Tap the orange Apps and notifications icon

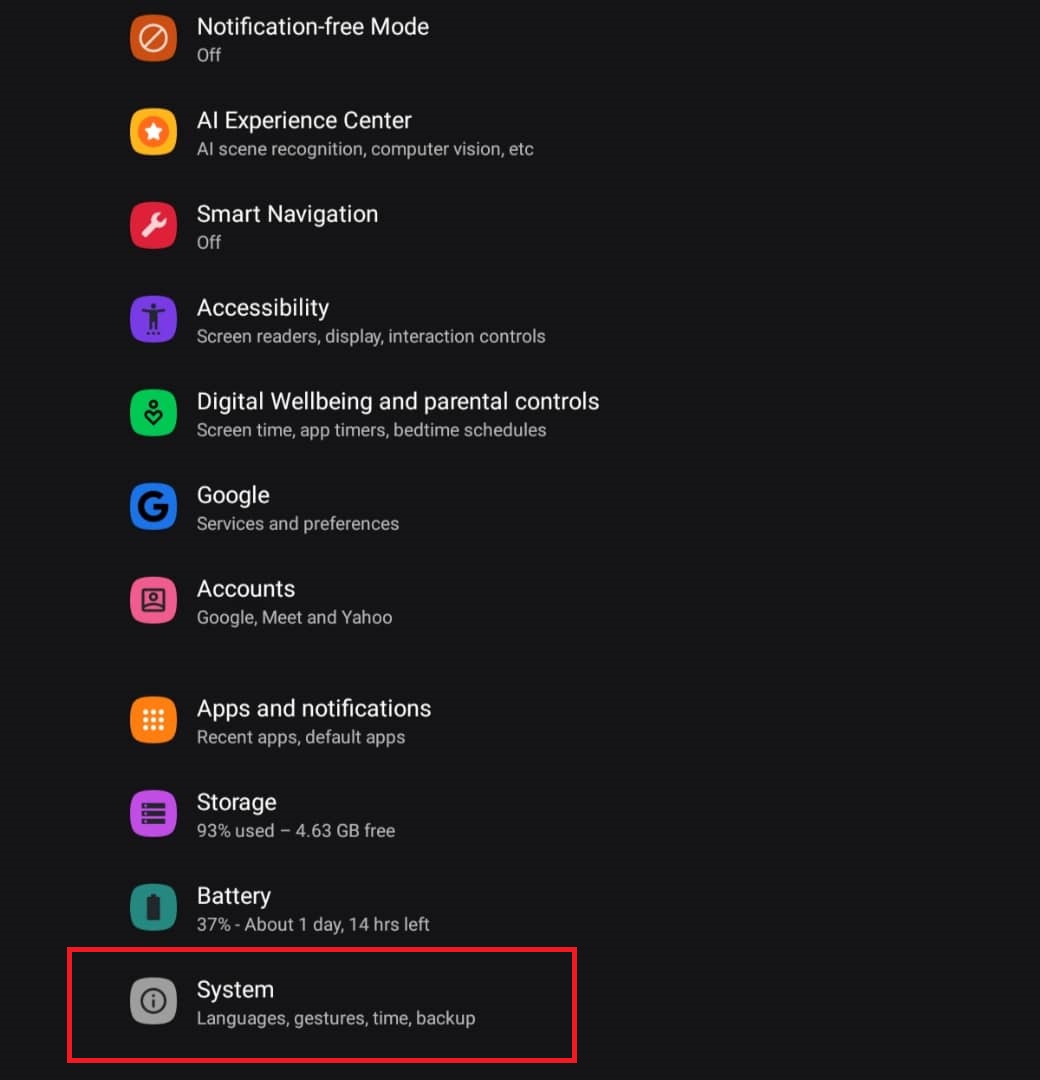click(153, 721)
